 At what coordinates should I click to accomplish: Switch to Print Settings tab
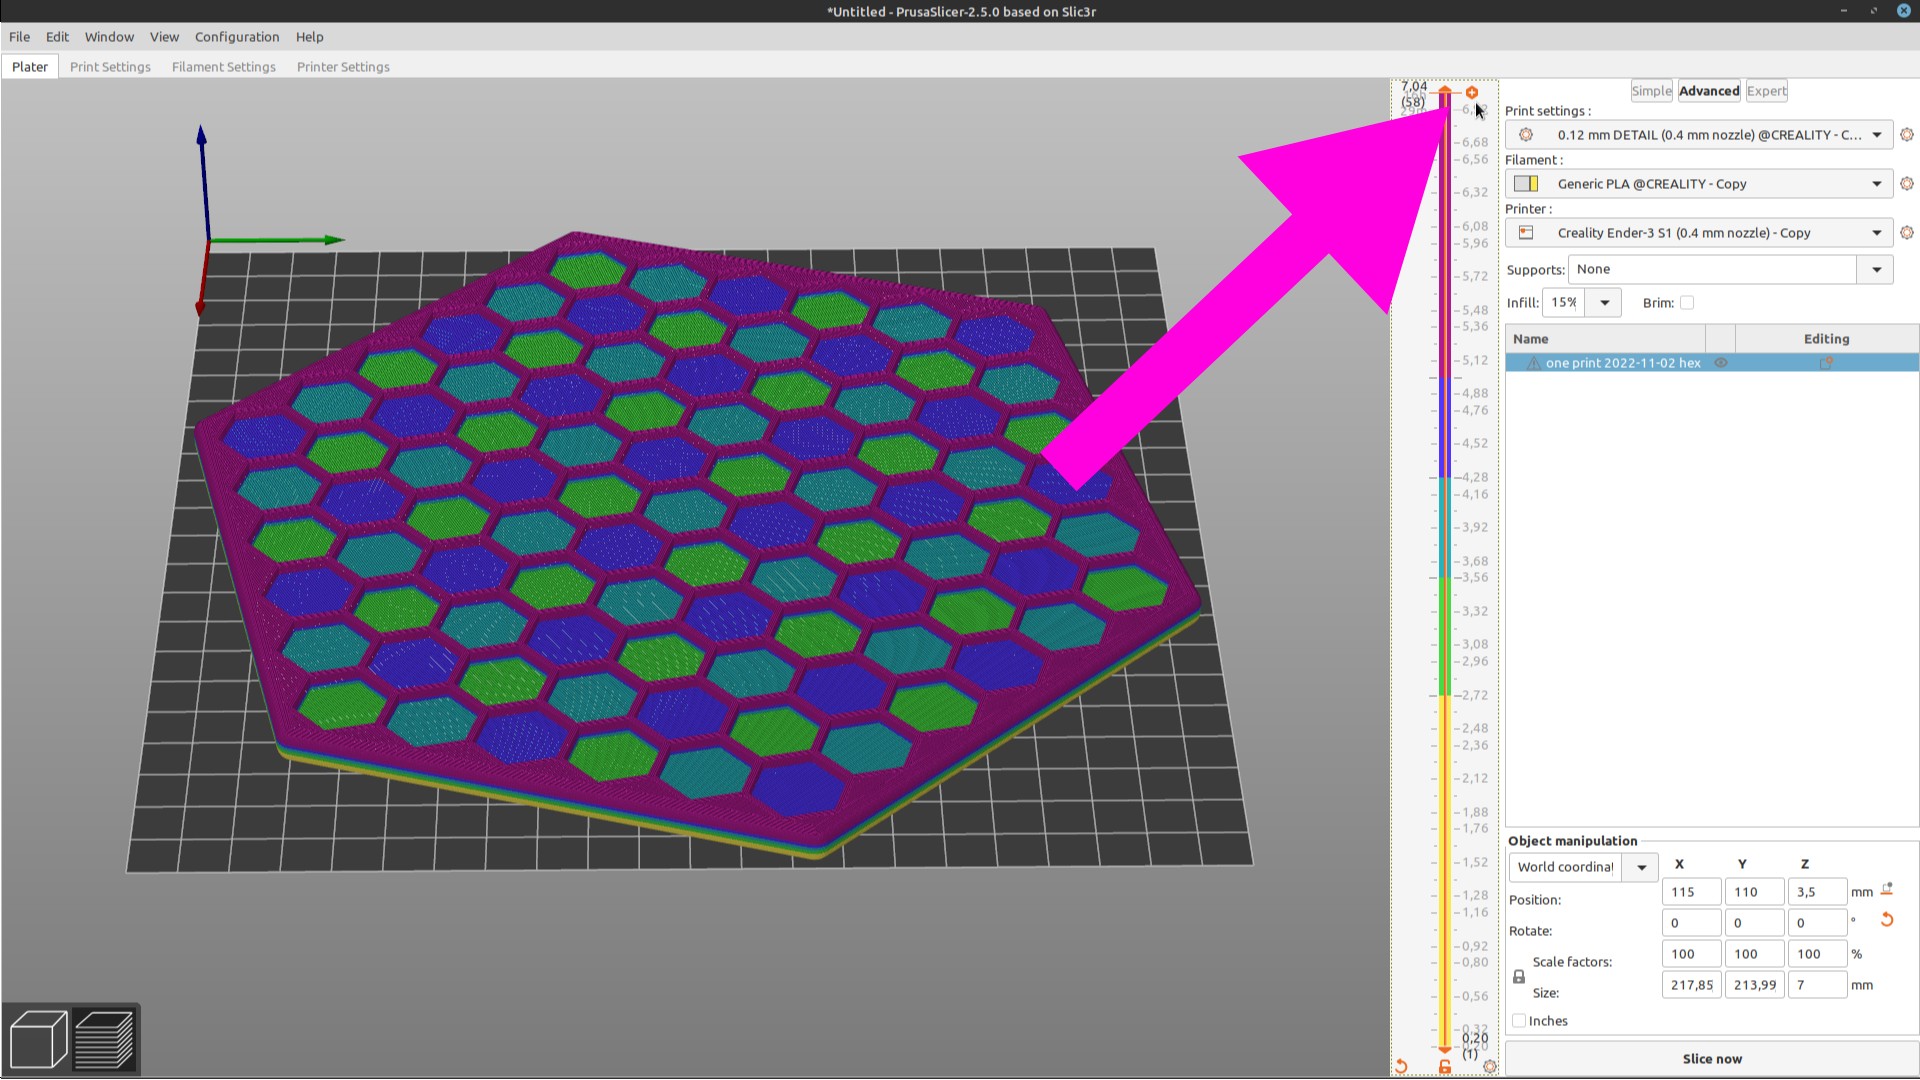110,67
